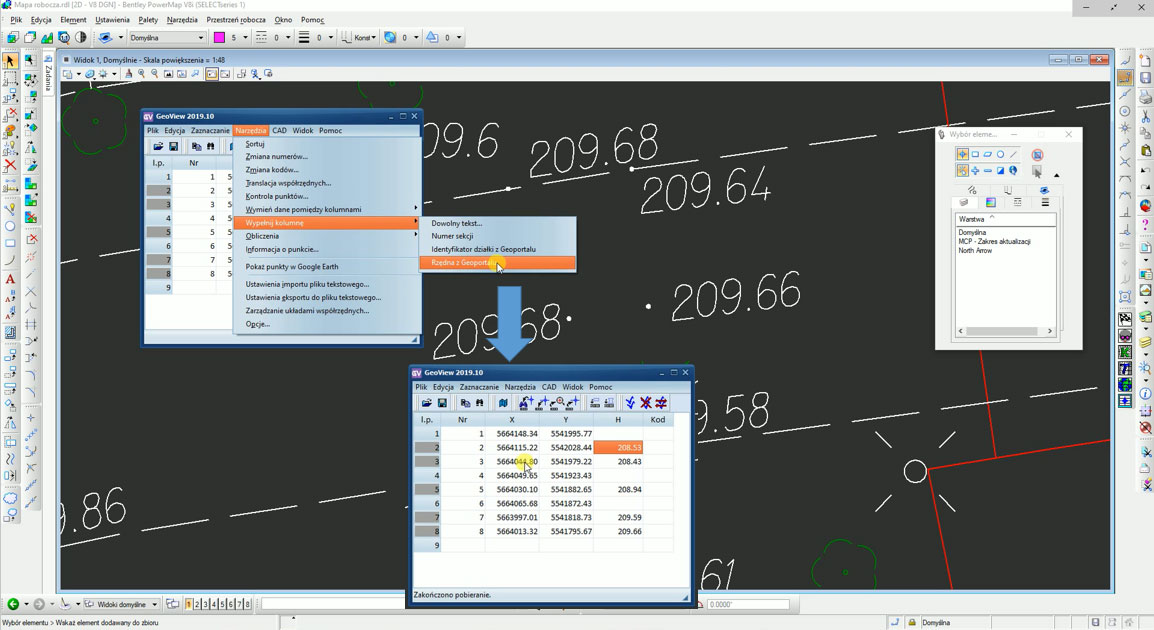Open the active level dropdown showing Domyślna
1154x630 pixels.
point(167,38)
